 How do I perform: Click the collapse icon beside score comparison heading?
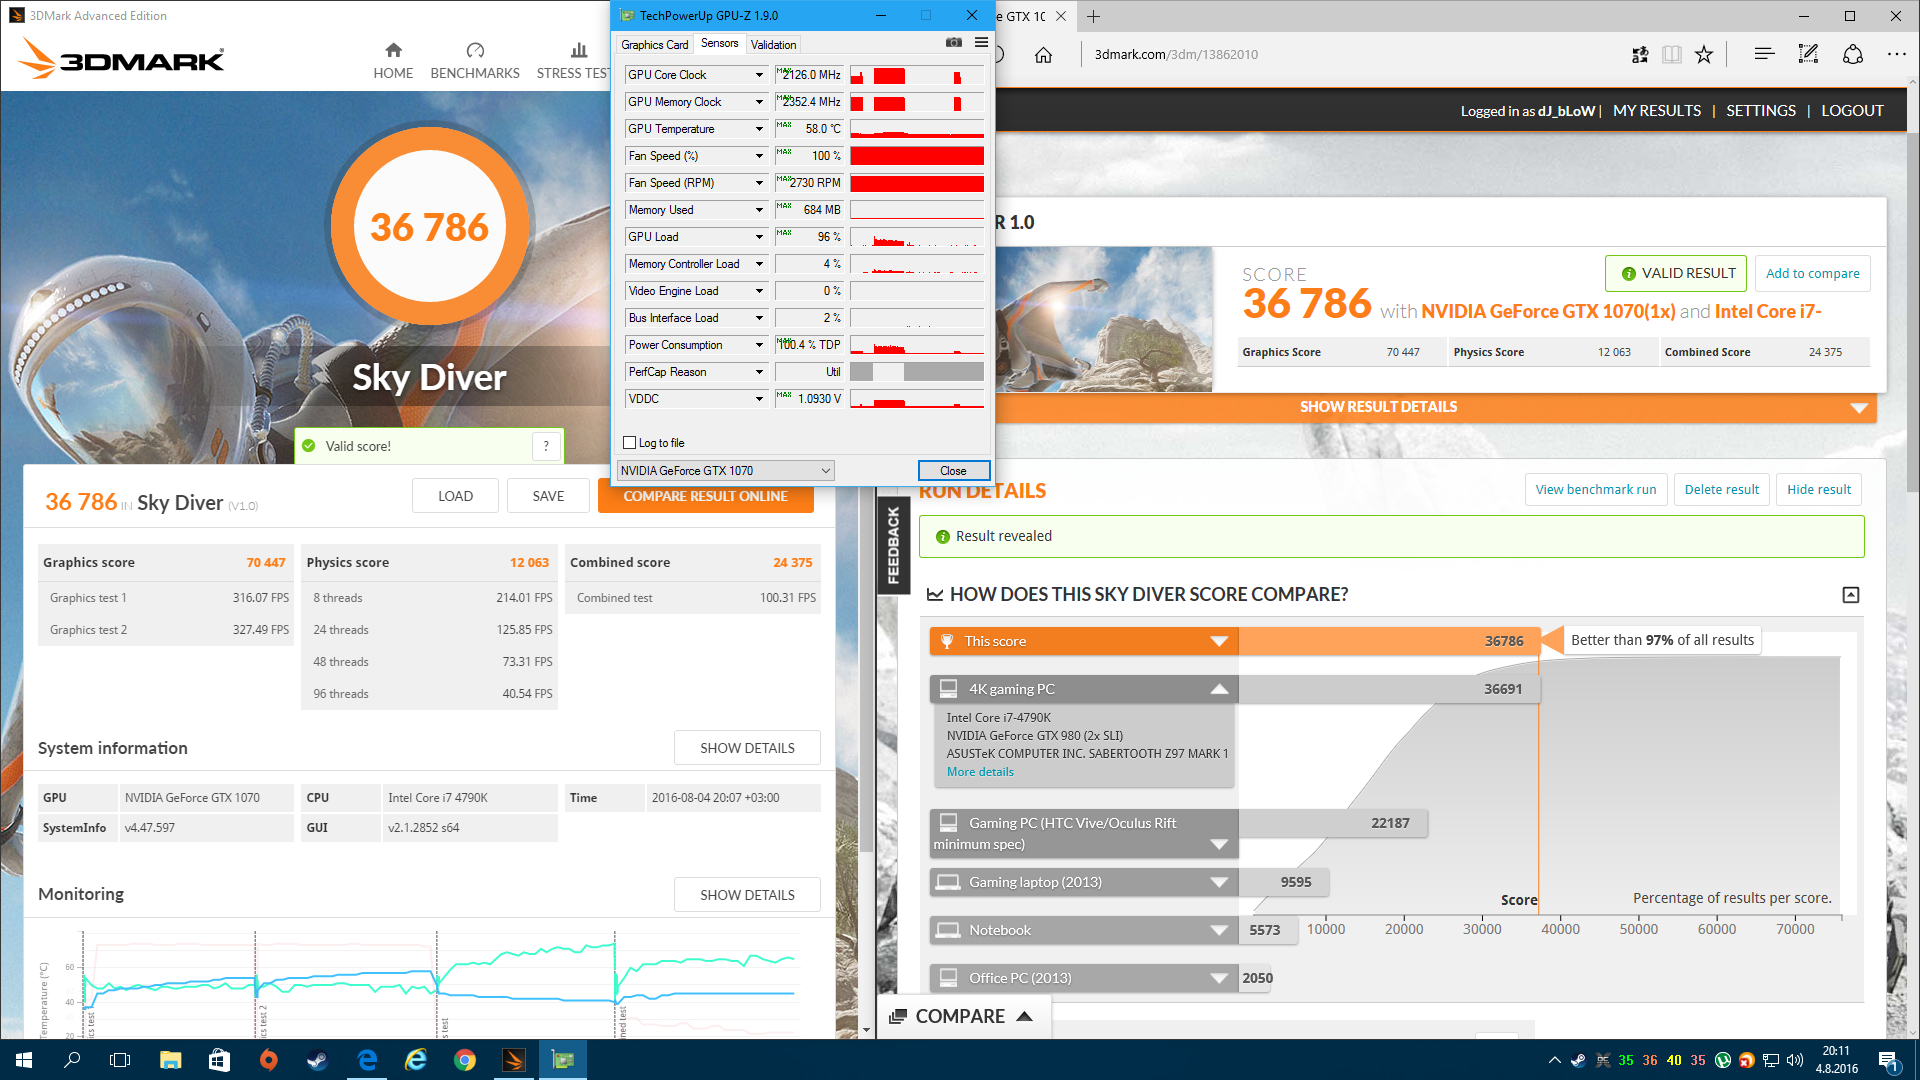(1851, 595)
